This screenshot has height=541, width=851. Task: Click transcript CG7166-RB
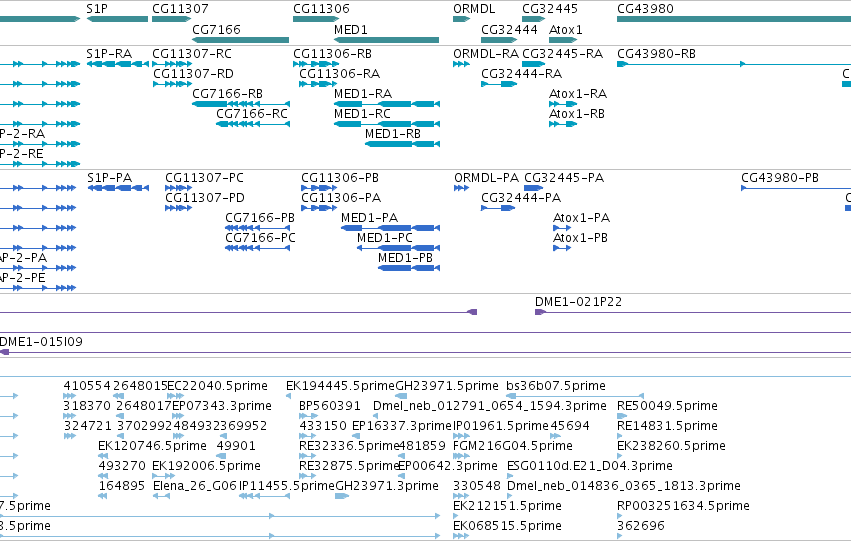click(240, 104)
